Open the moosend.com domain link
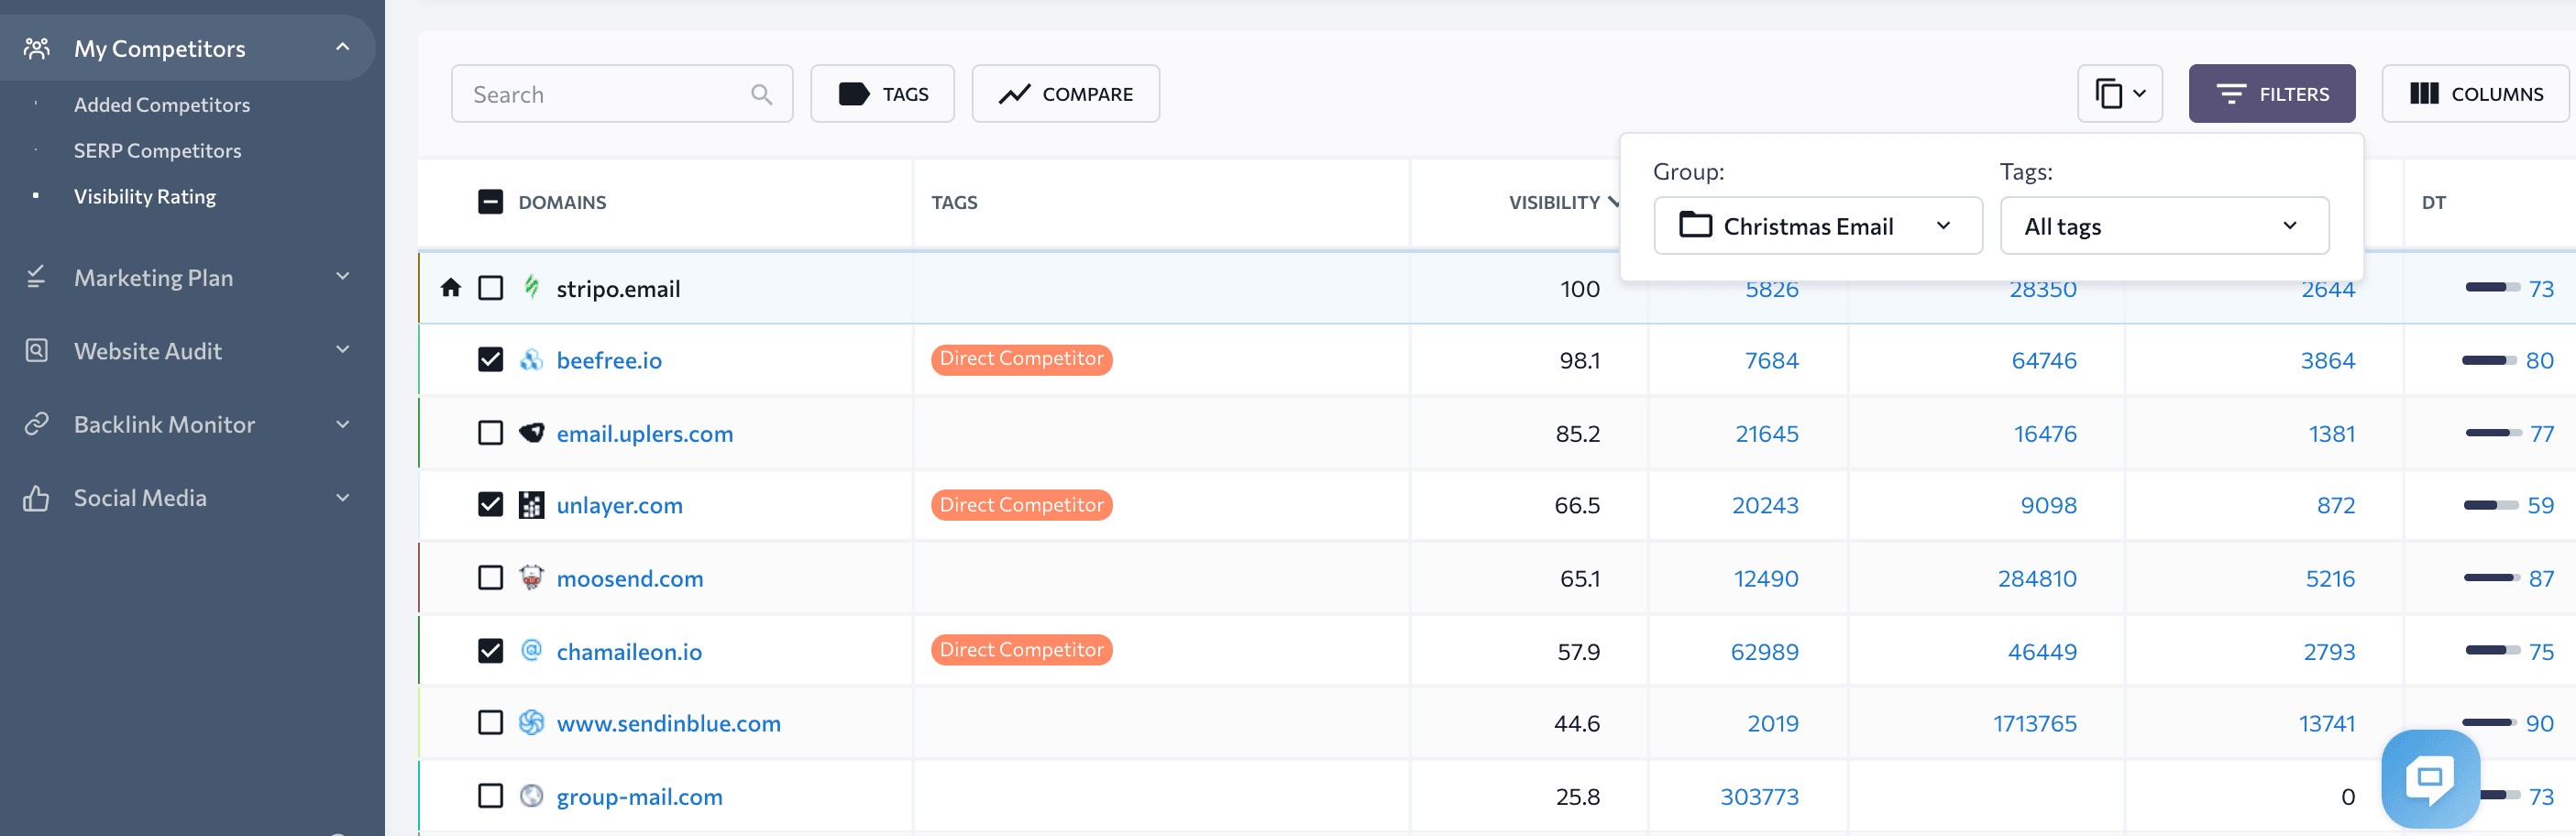Screen dimensions: 2576x836 point(630,578)
